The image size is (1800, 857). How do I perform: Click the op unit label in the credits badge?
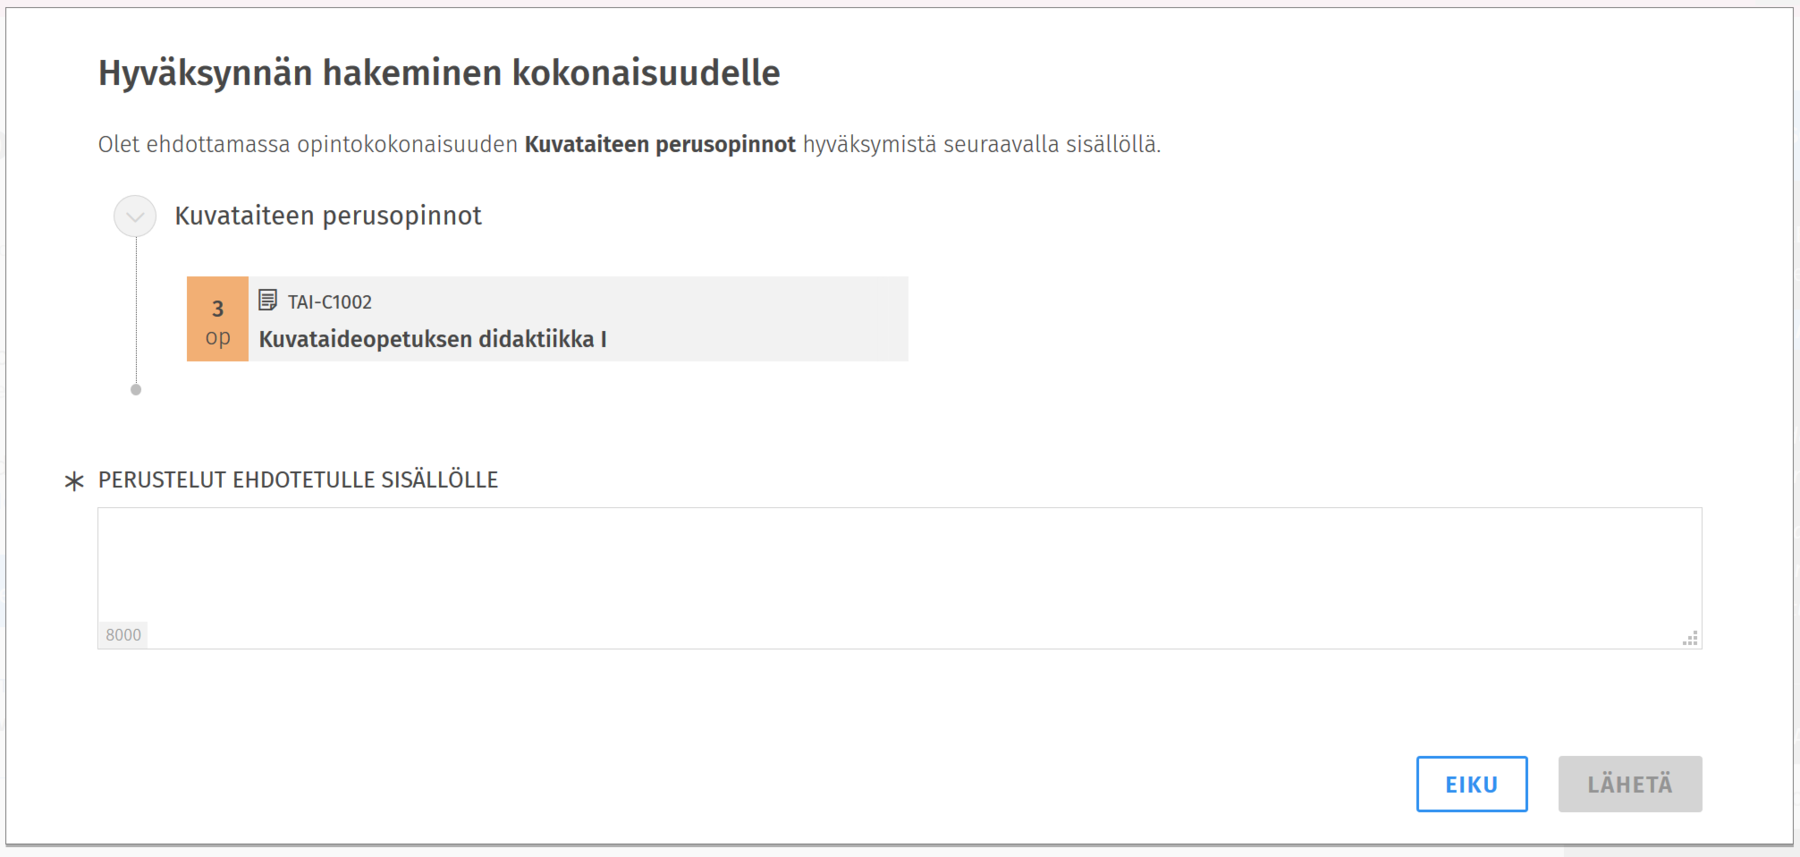[x=217, y=338]
